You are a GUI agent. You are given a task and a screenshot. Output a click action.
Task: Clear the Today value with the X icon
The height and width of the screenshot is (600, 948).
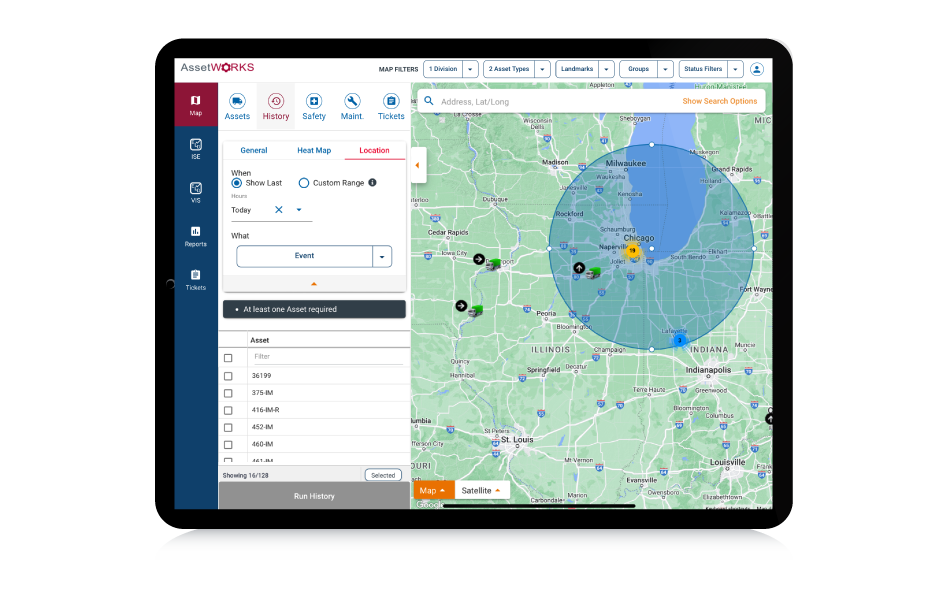coord(279,209)
